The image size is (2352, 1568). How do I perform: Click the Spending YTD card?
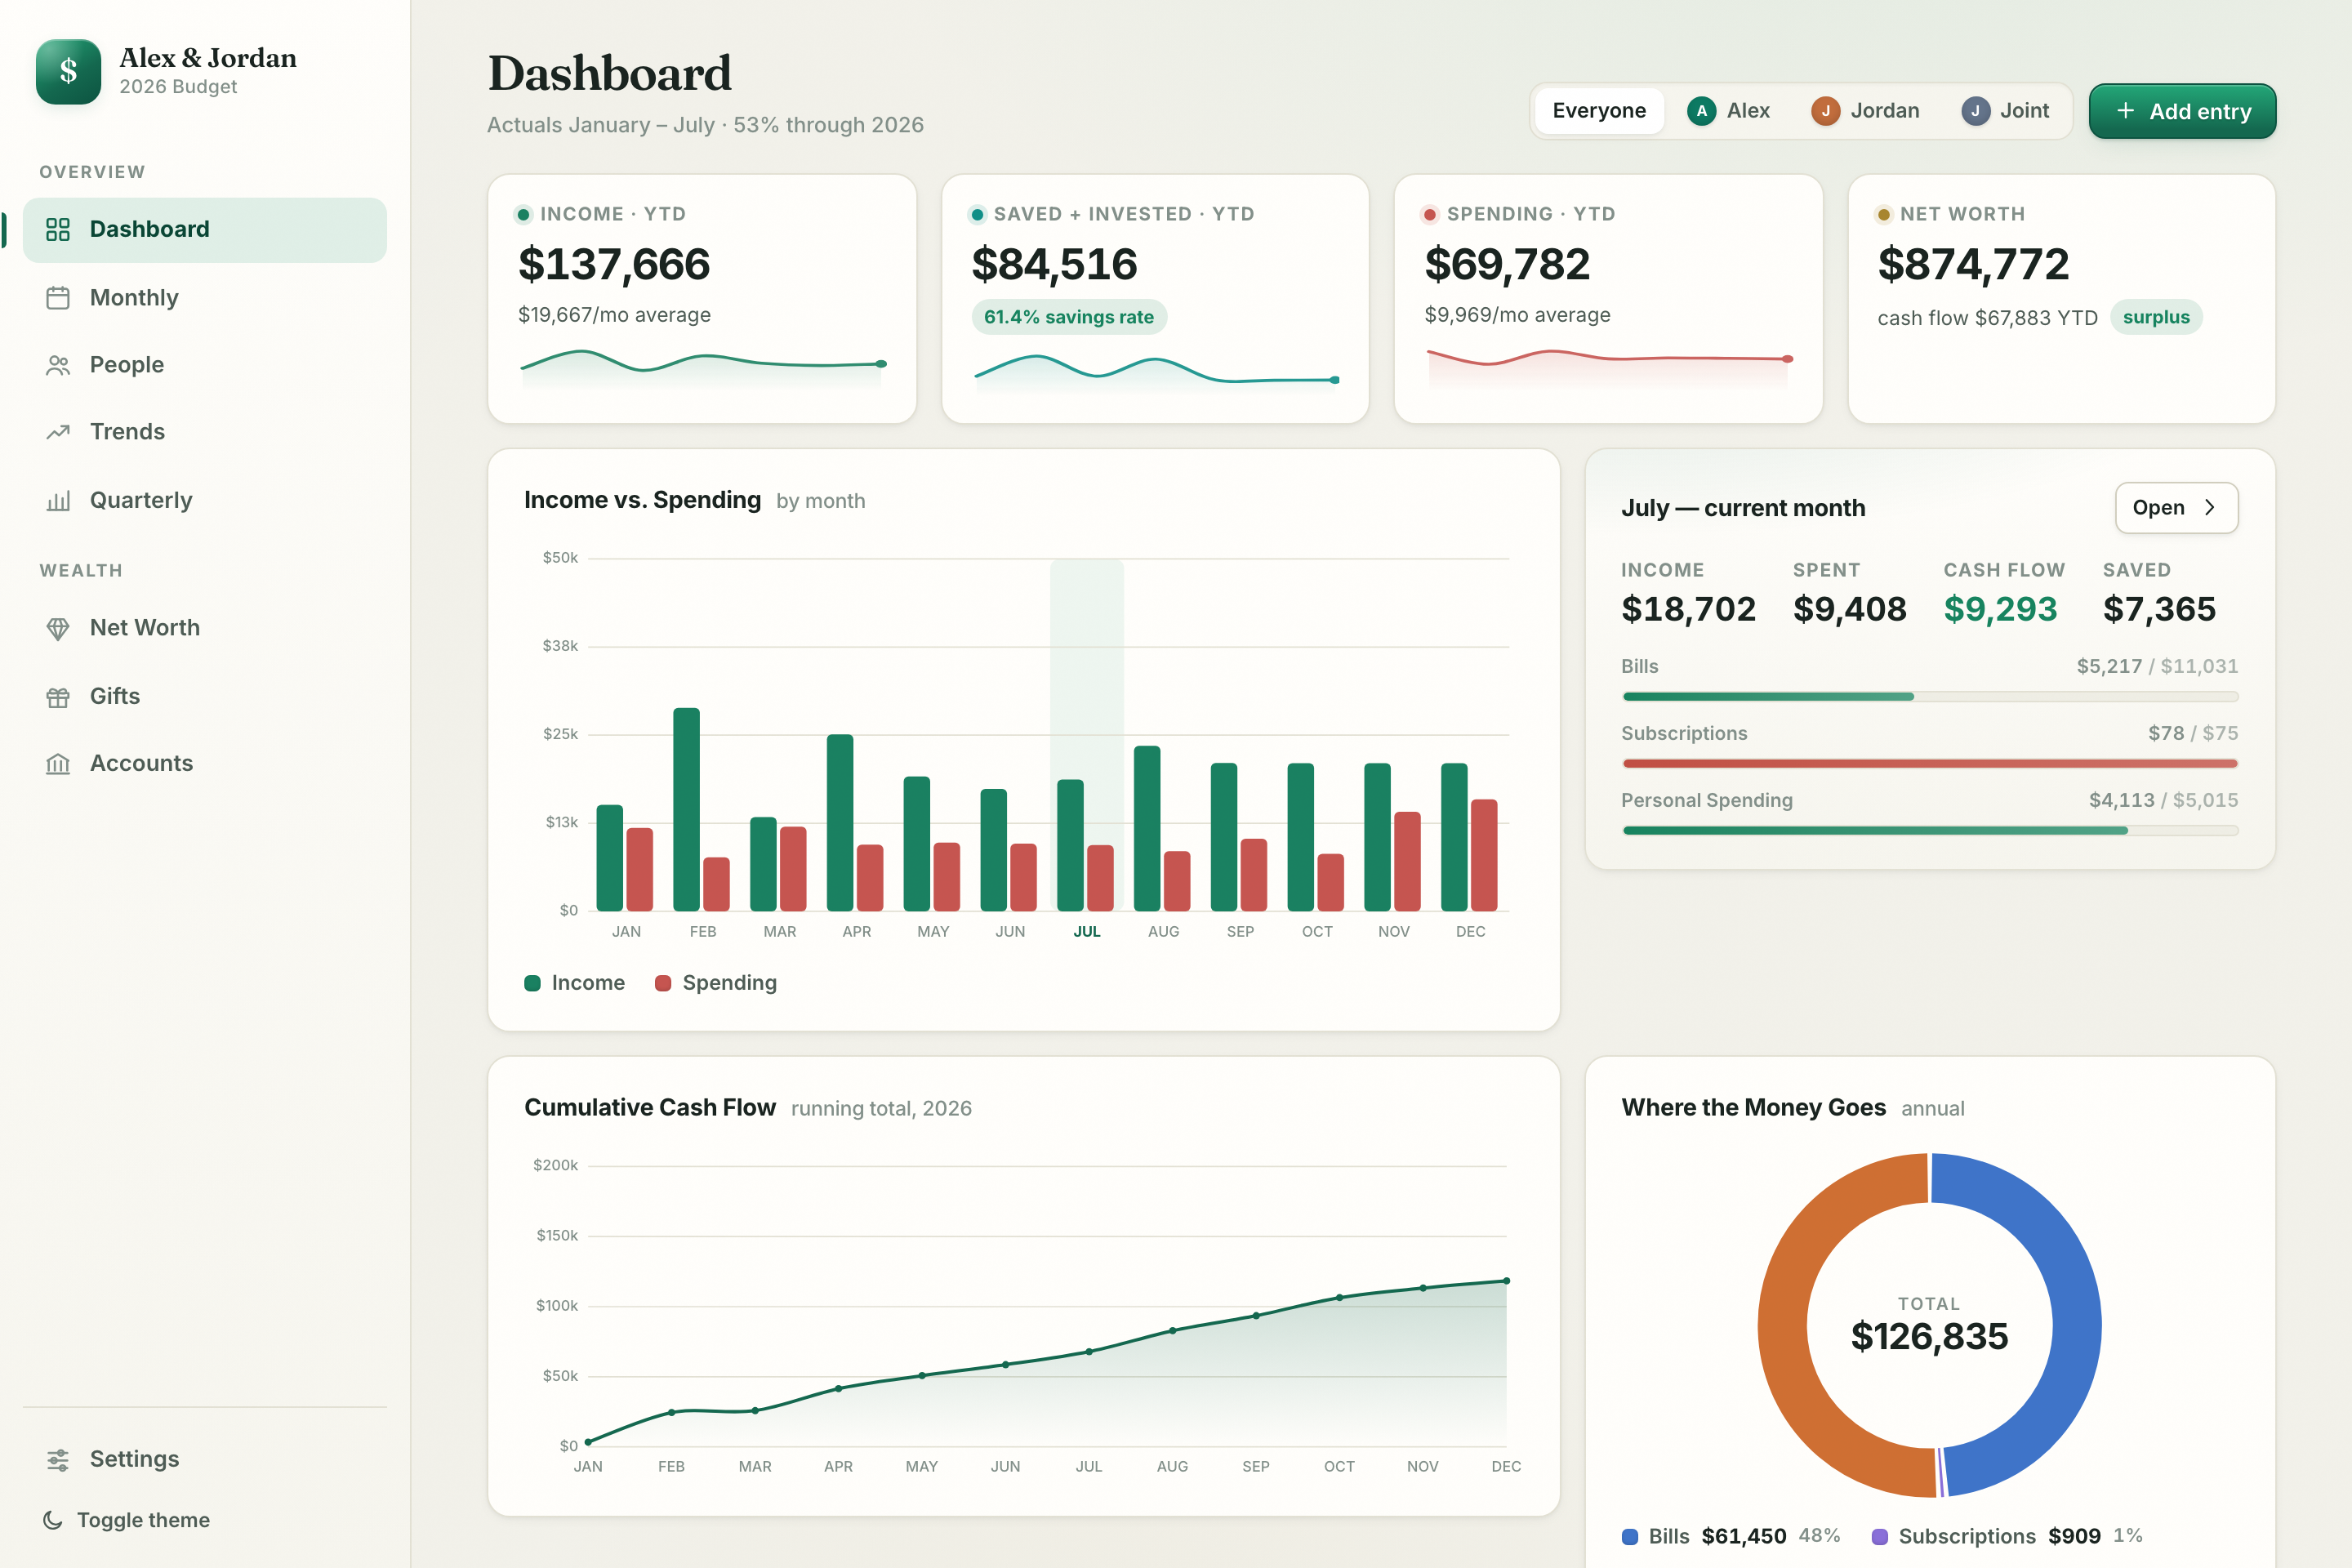(1608, 299)
